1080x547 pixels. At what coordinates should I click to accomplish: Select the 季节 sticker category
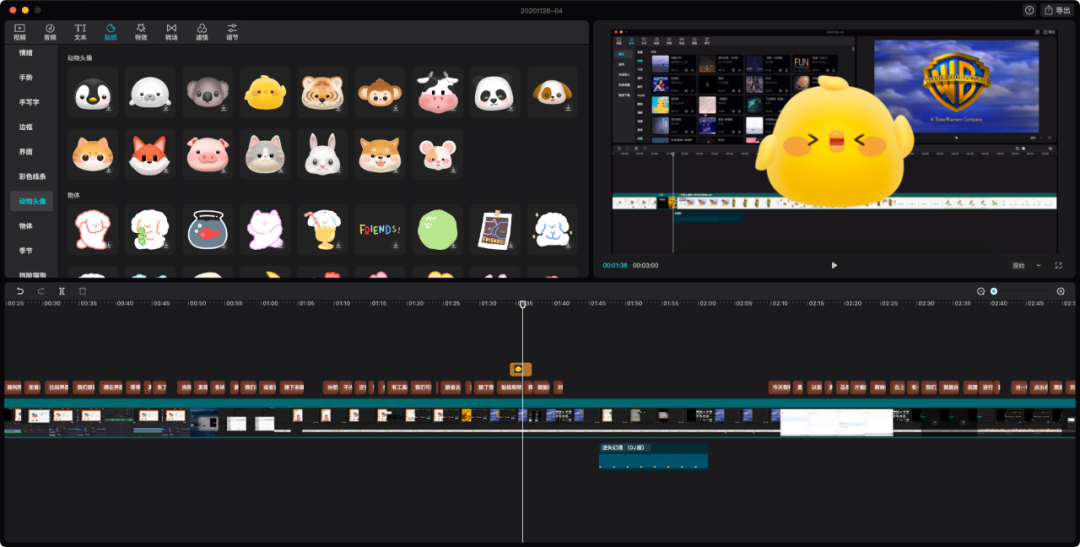(26, 251)
